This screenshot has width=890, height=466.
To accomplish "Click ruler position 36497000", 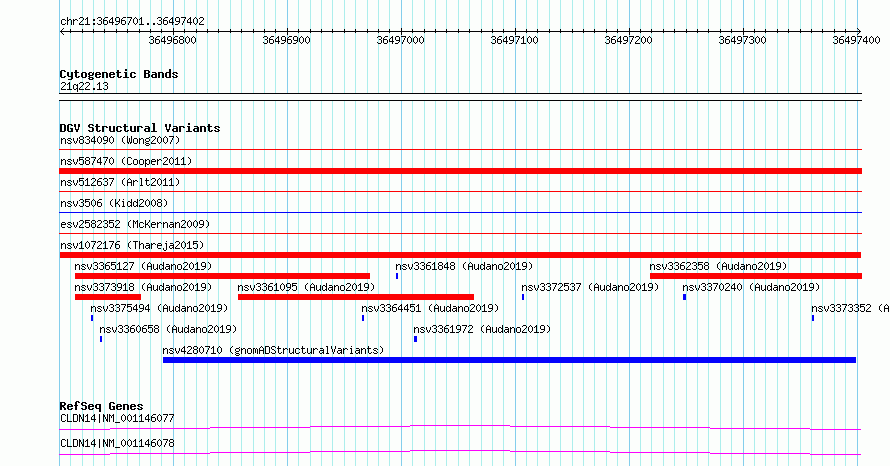I will click(401, 40).
